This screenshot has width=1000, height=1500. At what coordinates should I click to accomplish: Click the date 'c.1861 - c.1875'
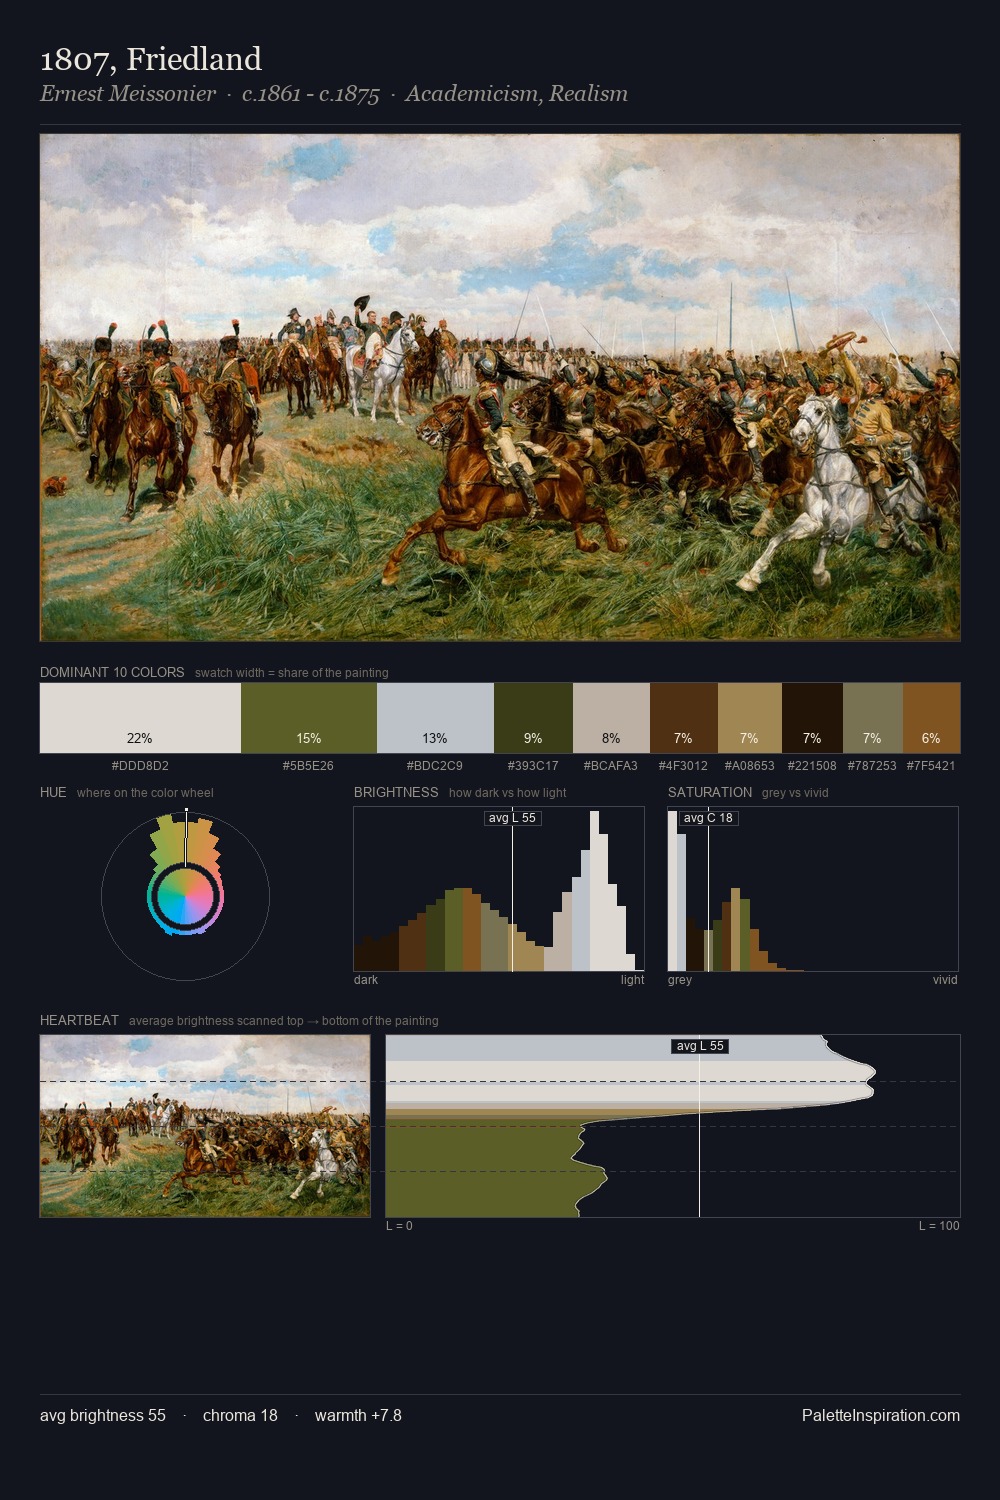(311, 94)
